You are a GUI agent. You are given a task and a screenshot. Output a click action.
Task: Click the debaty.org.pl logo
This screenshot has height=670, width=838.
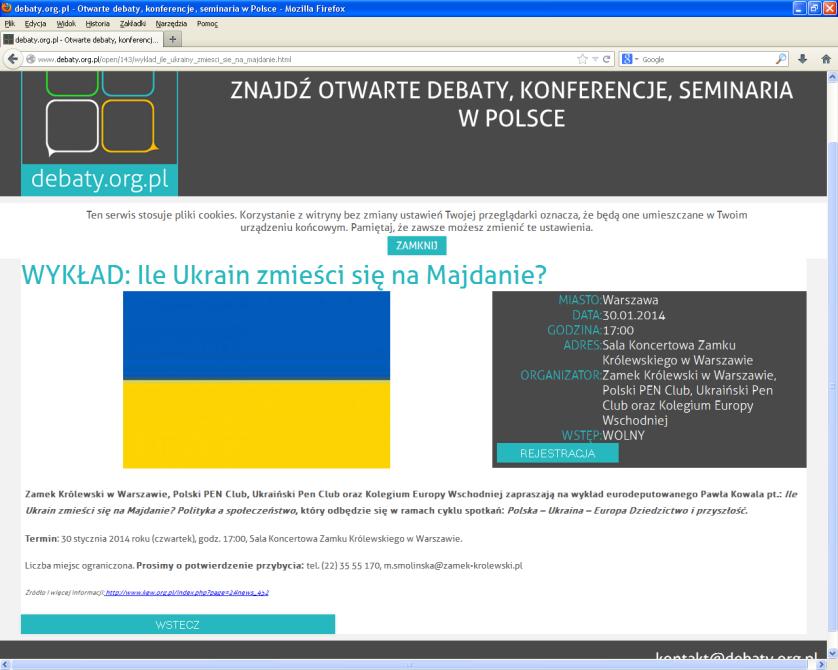pos(99,134)
